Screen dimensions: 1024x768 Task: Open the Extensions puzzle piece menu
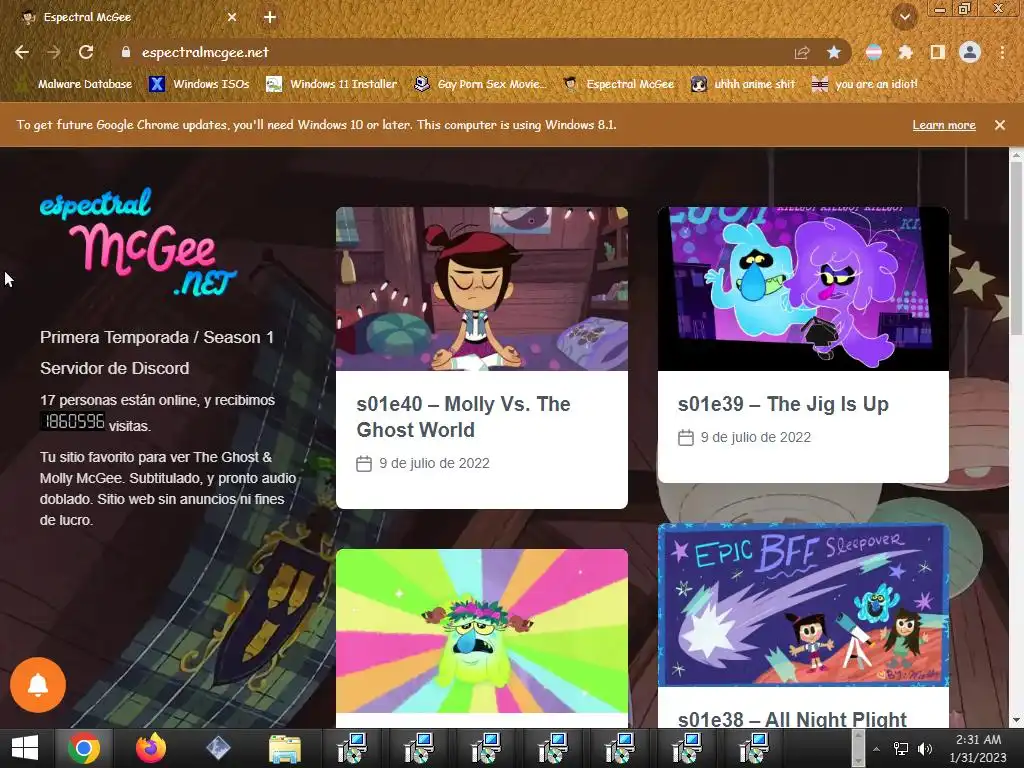pos(905,52)
